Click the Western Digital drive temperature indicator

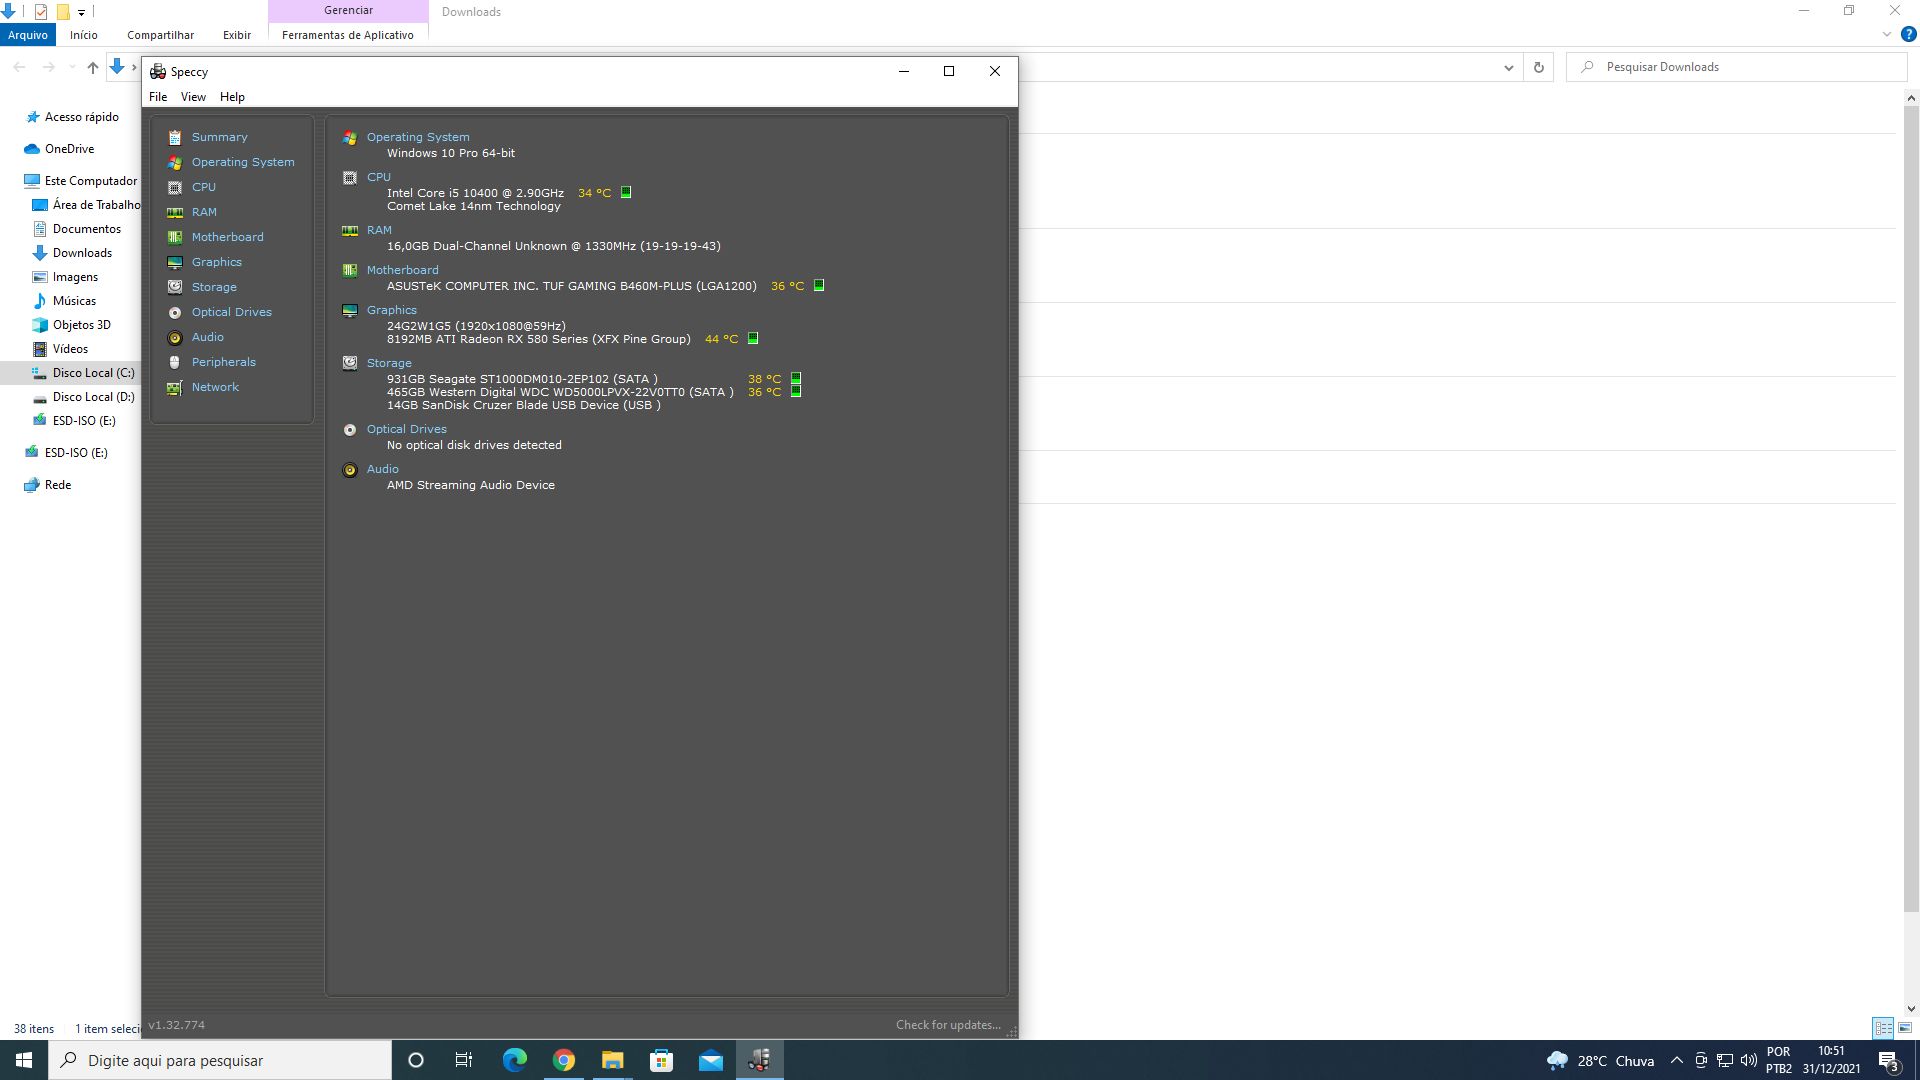pyautogui.click(x=796, y=391)
